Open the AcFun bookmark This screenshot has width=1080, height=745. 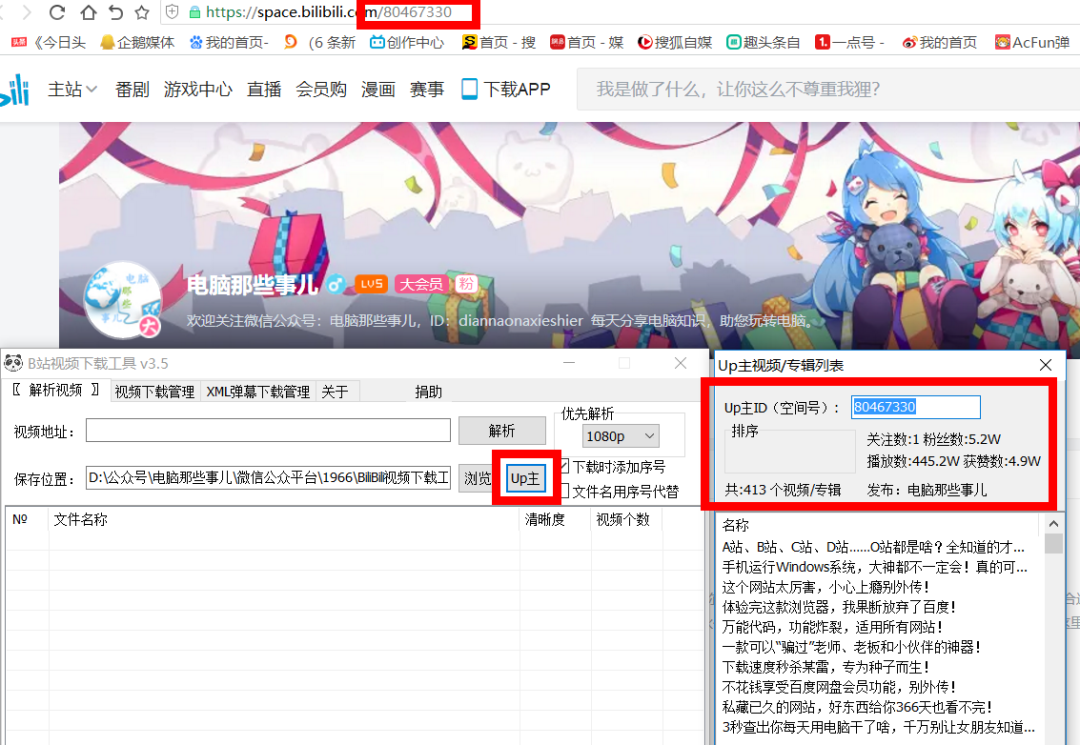click(x=1032, y=42)
